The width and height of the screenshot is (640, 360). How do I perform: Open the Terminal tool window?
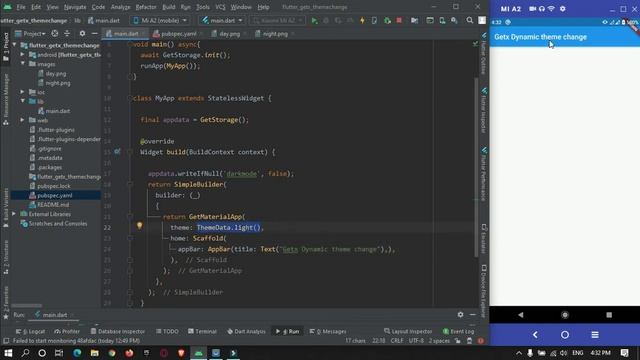tap(202, 331)
